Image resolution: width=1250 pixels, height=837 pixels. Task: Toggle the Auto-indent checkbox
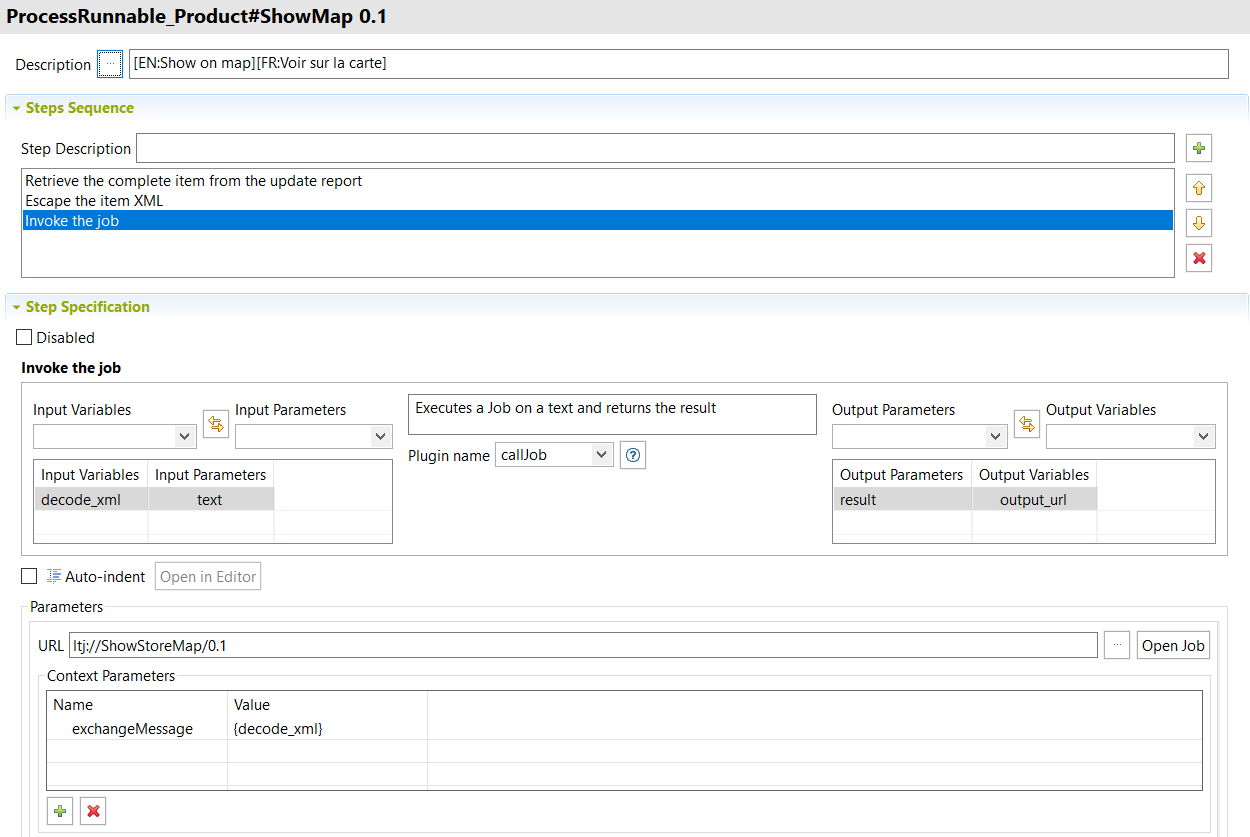coord(29,576)
